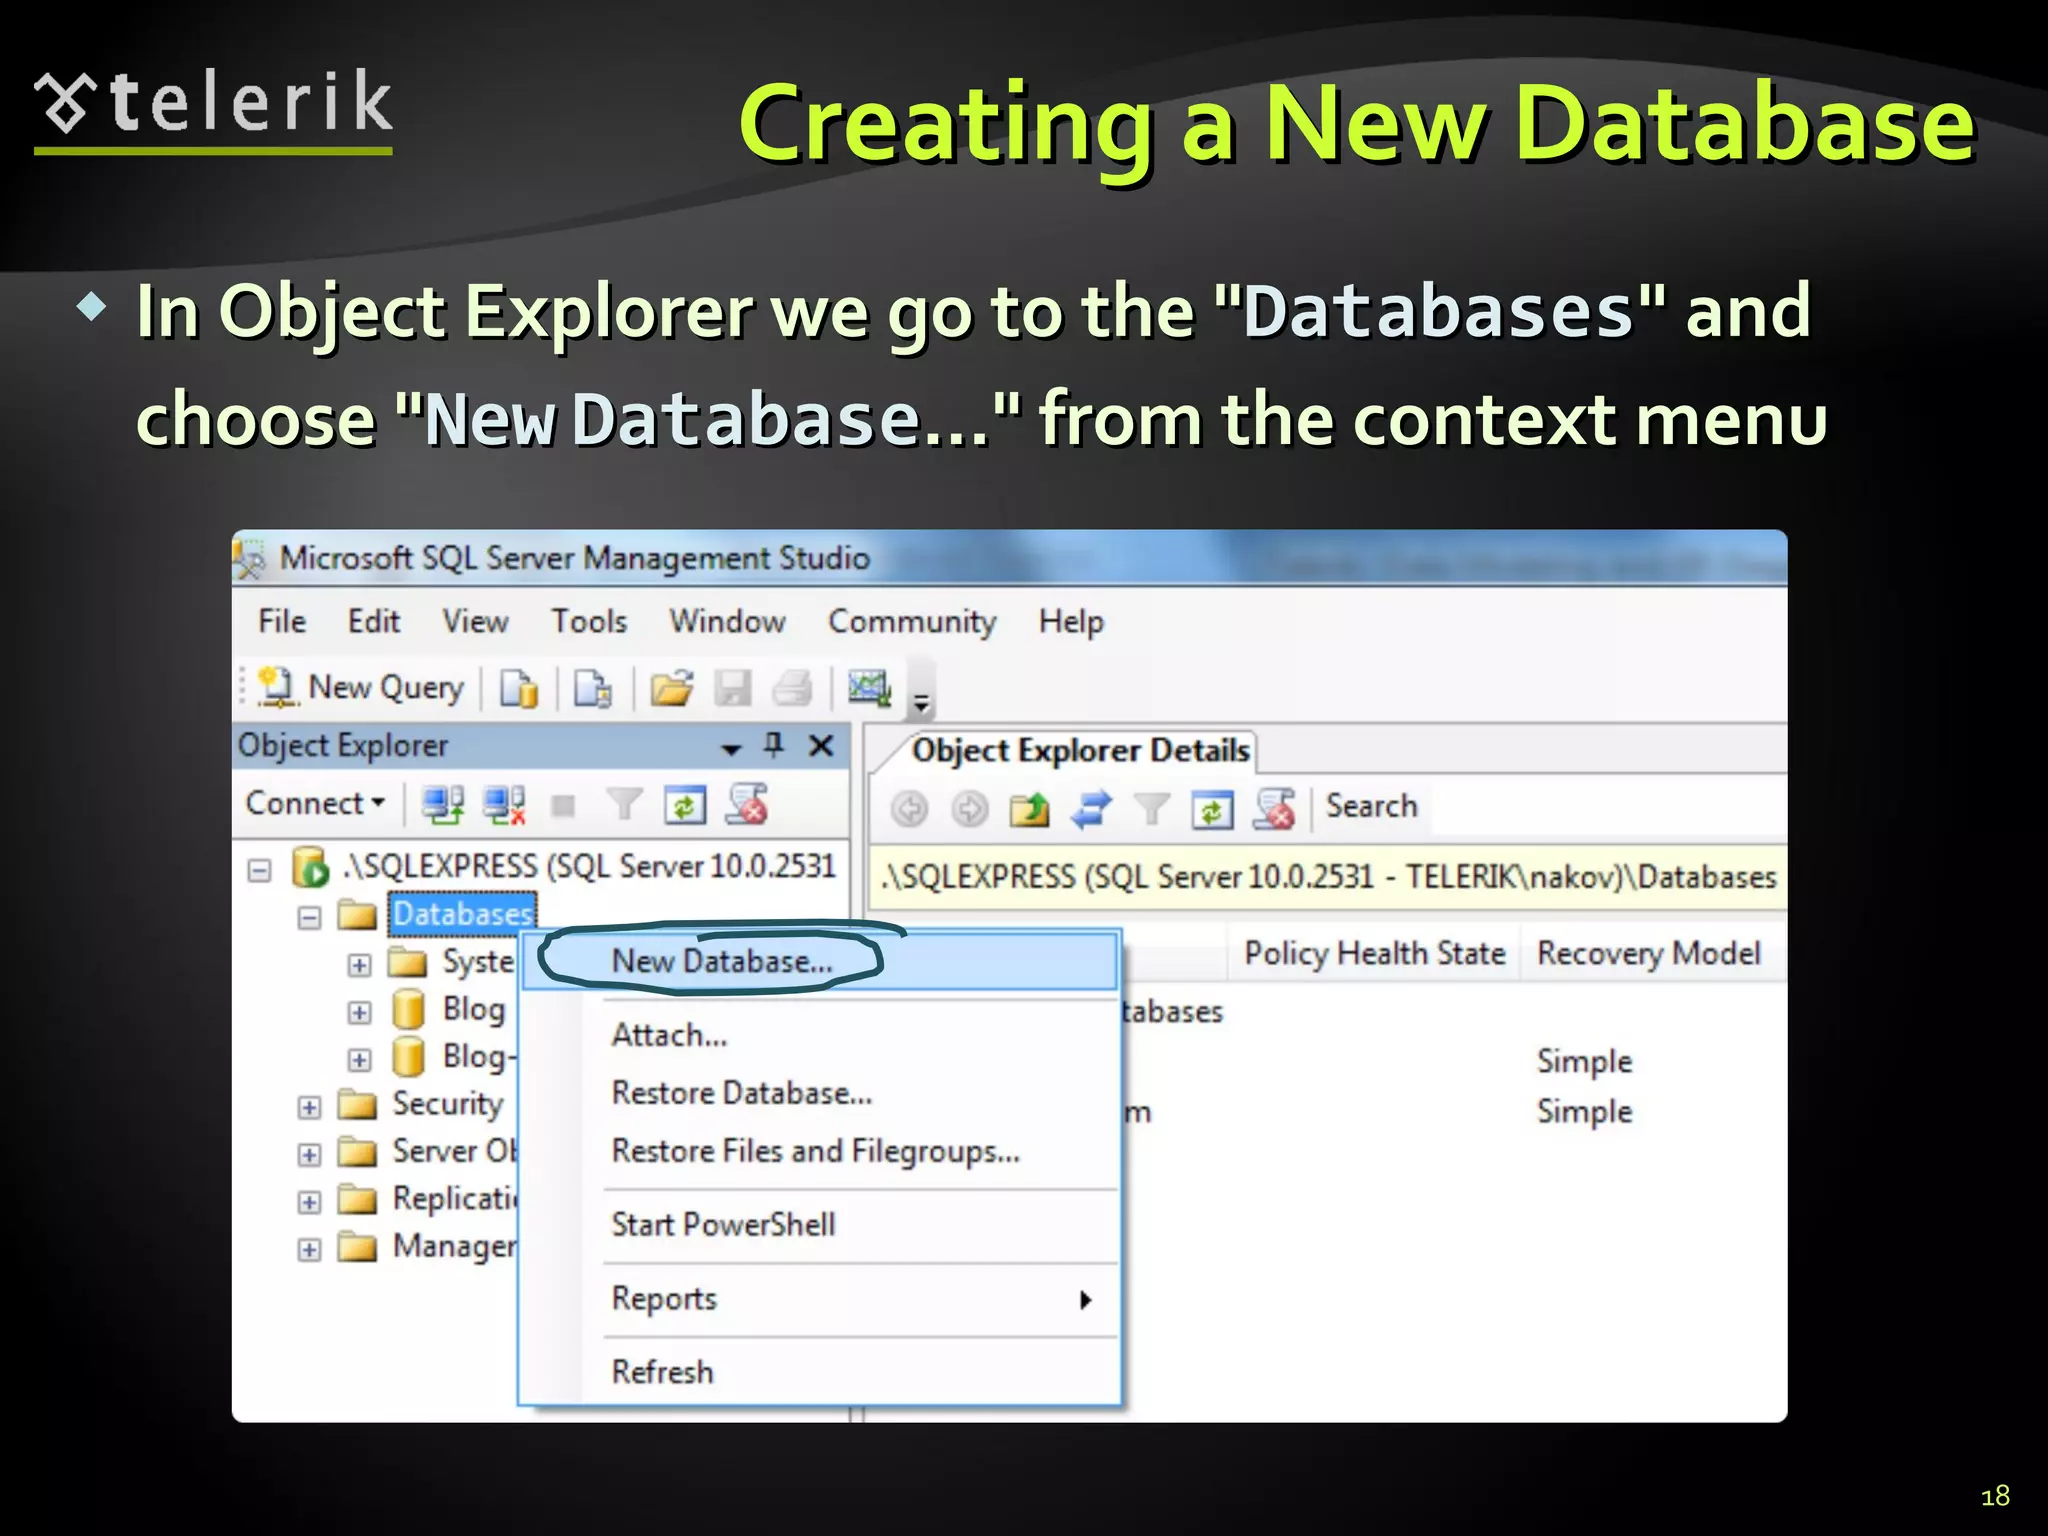Click the Up folder icon in Details toolbar
The width and height of the screenshot is (2048, 1536).
tap(1029, 809)
